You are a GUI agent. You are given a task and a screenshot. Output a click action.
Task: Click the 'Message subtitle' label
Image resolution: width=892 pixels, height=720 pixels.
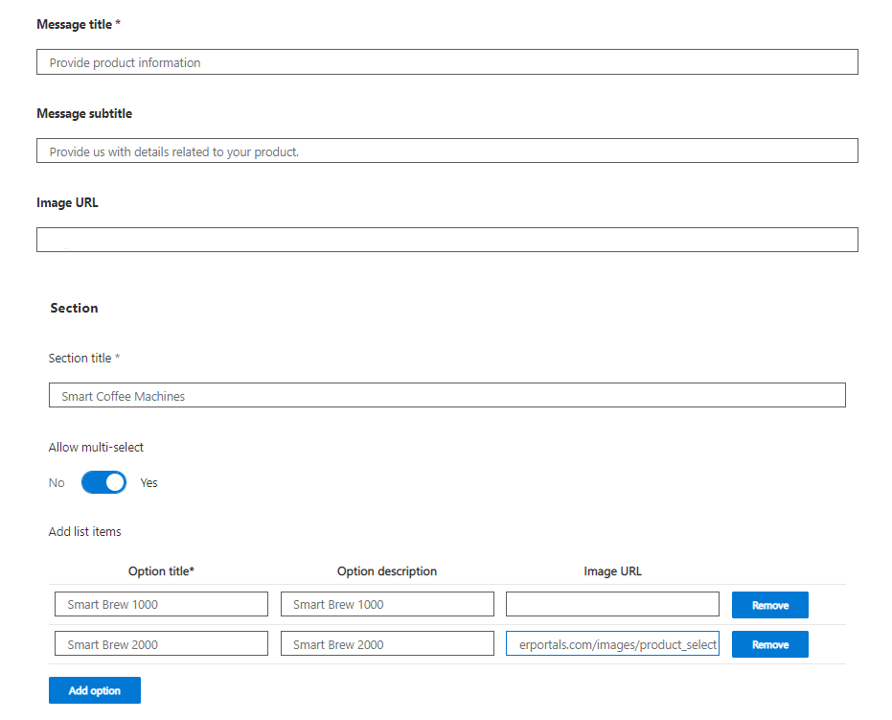pyautogui.click(x=84, y=113)
